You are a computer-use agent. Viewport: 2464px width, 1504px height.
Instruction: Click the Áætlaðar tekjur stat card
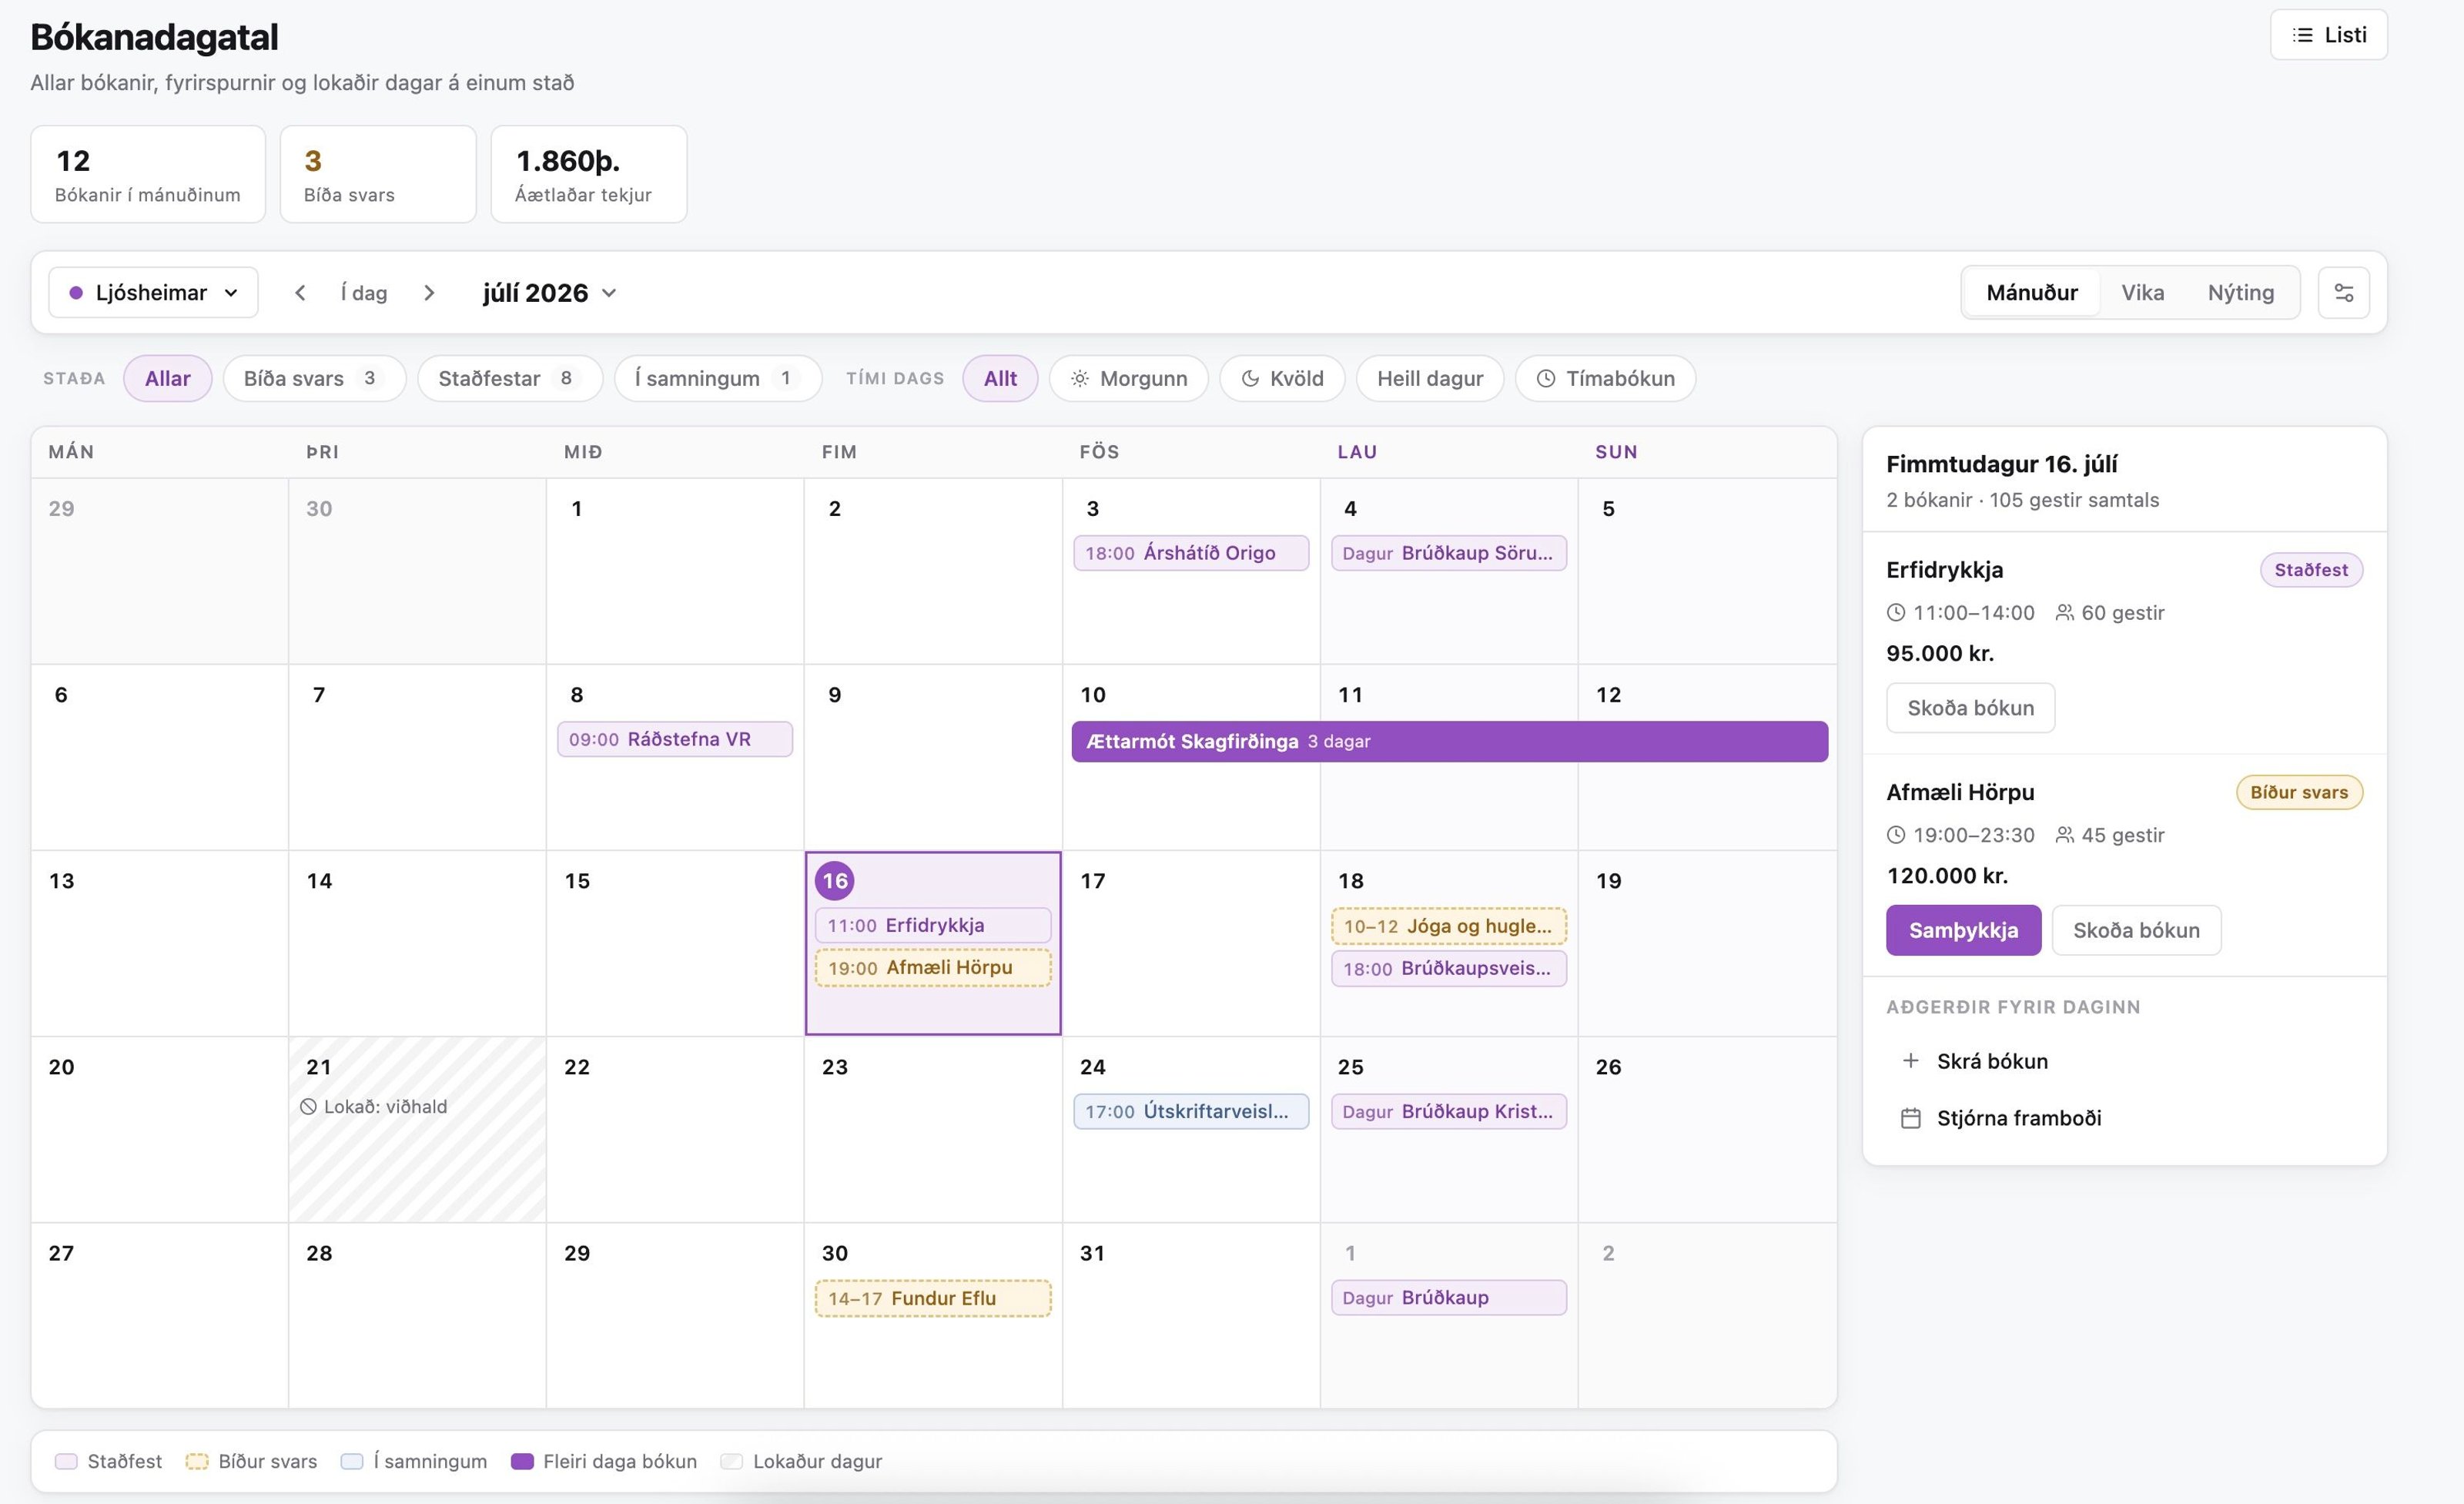click(x=589, y=174)
